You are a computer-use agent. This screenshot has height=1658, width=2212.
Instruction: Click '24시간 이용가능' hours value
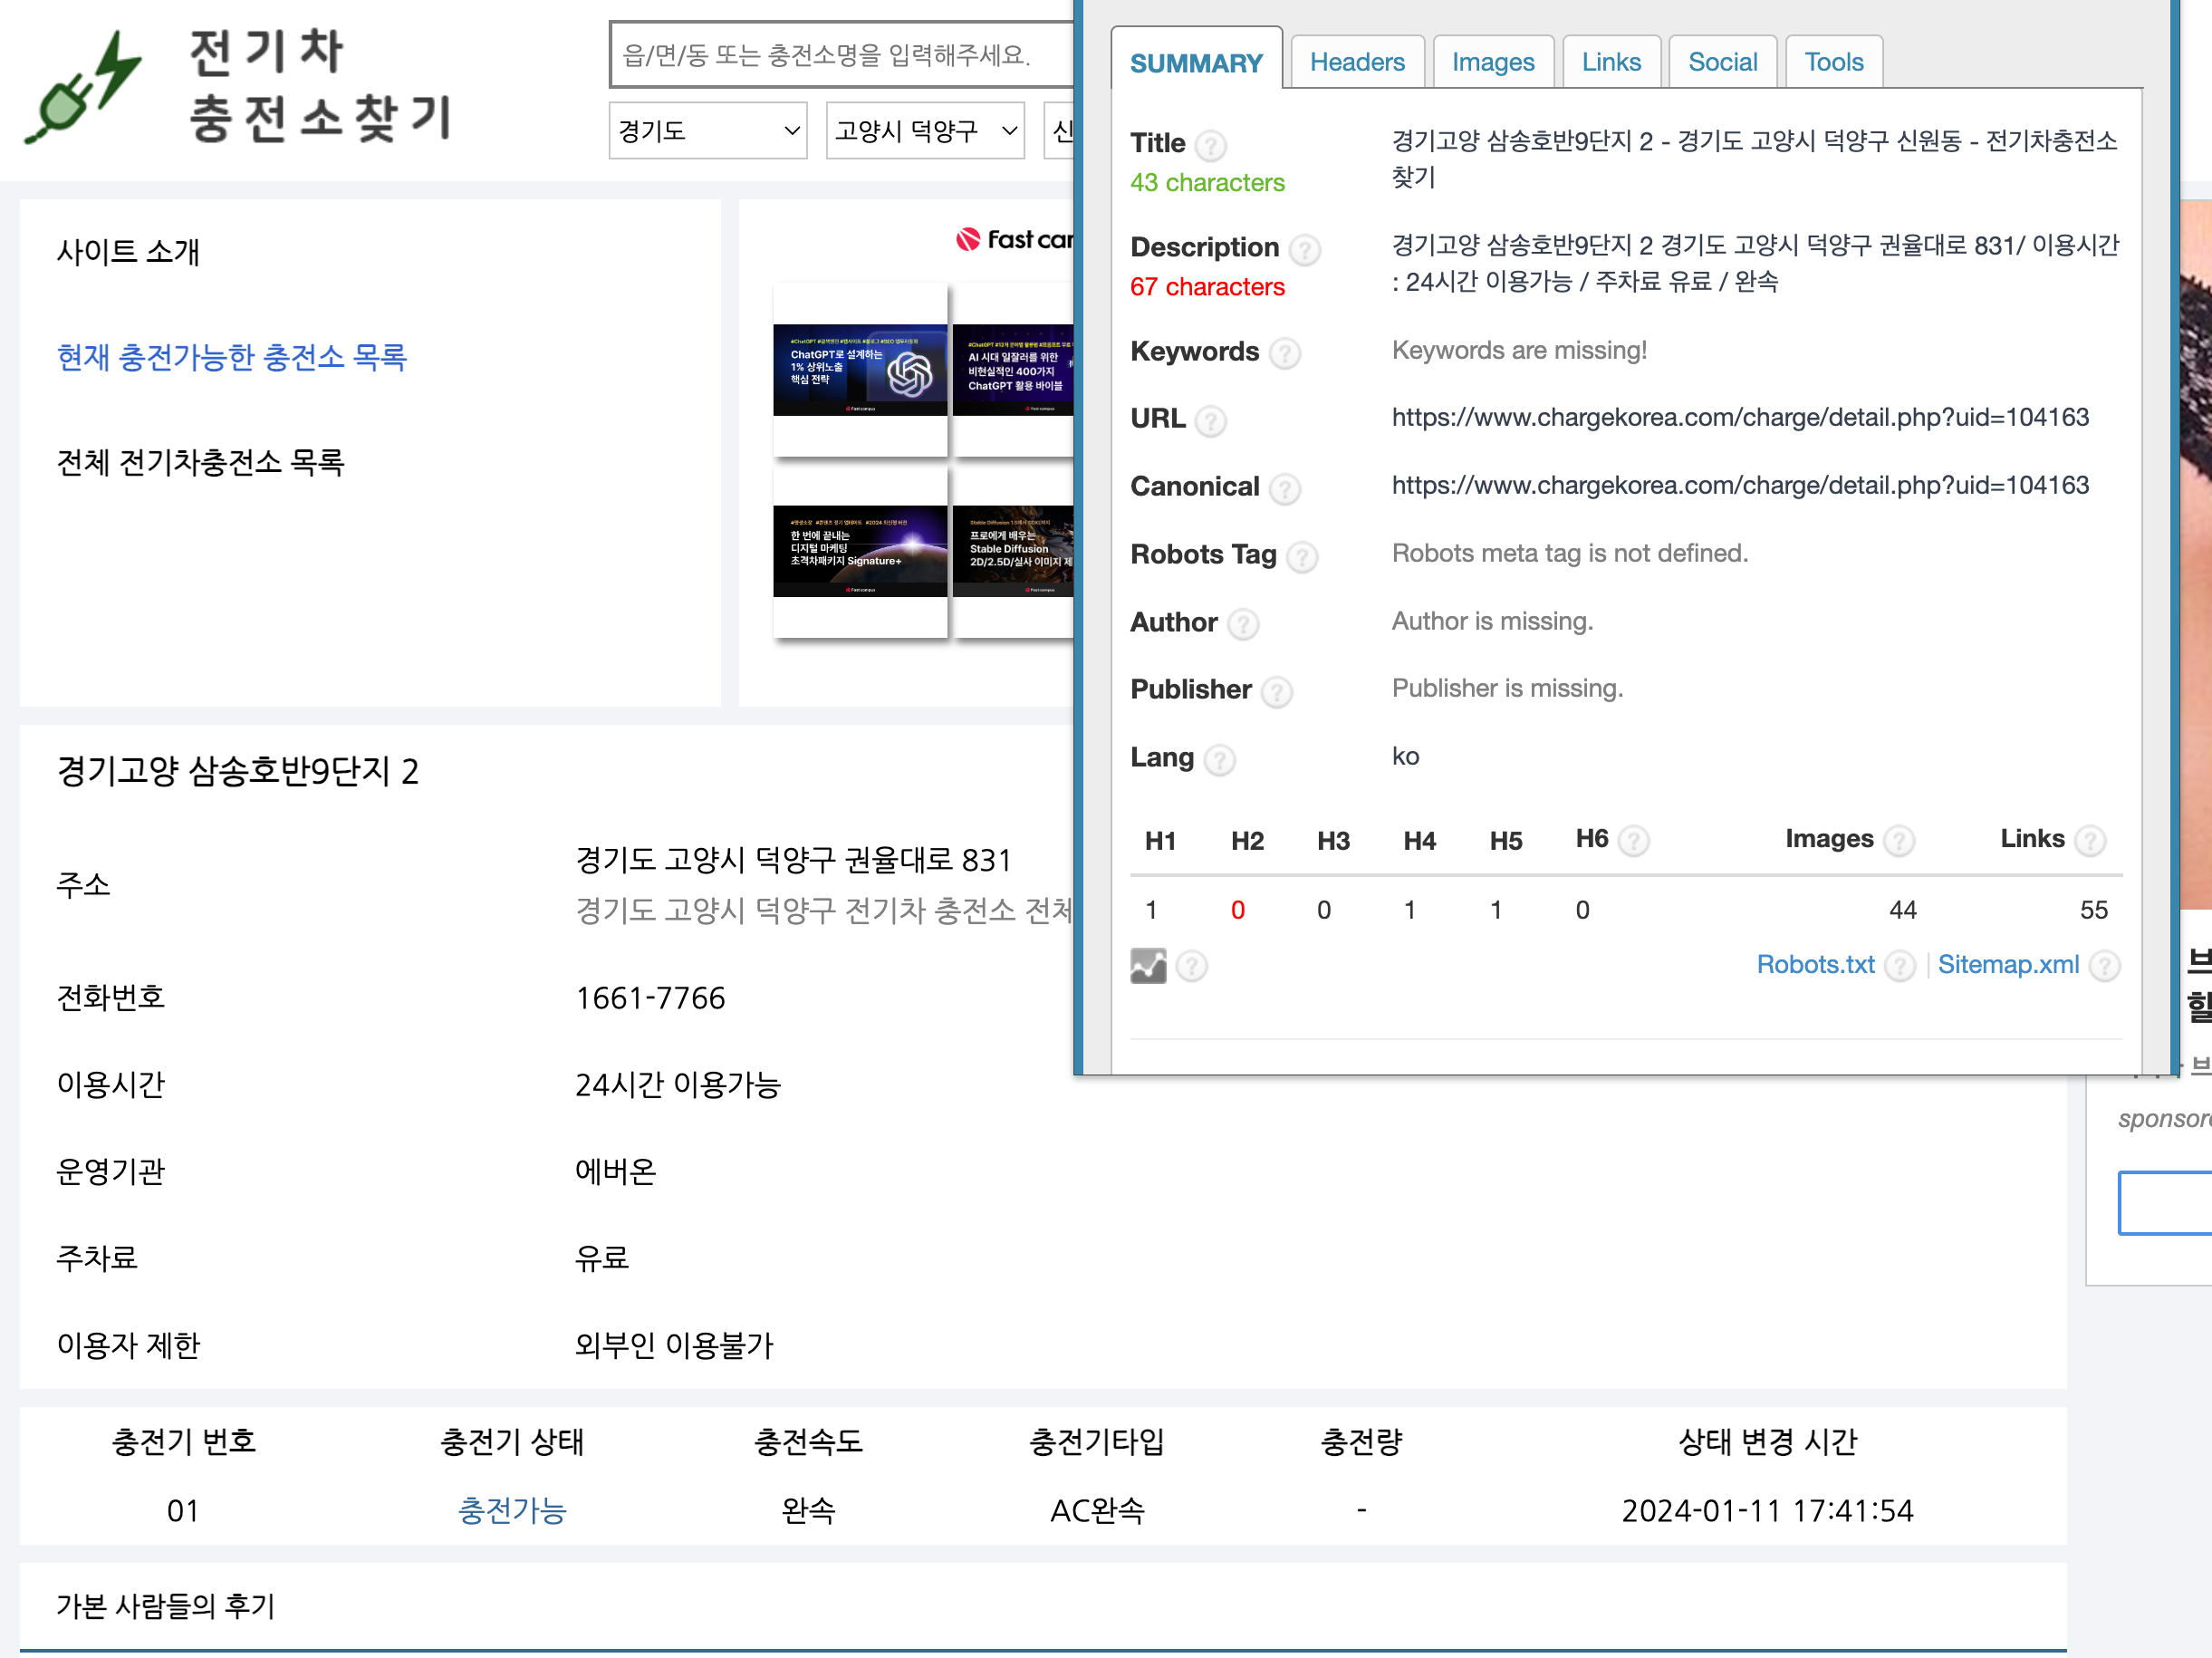pos(677,1084)
